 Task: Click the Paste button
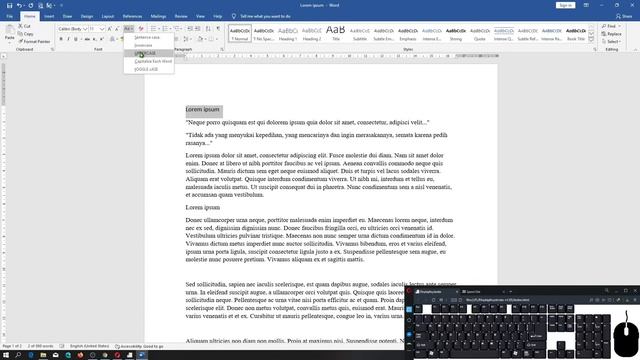click(9, 33)
